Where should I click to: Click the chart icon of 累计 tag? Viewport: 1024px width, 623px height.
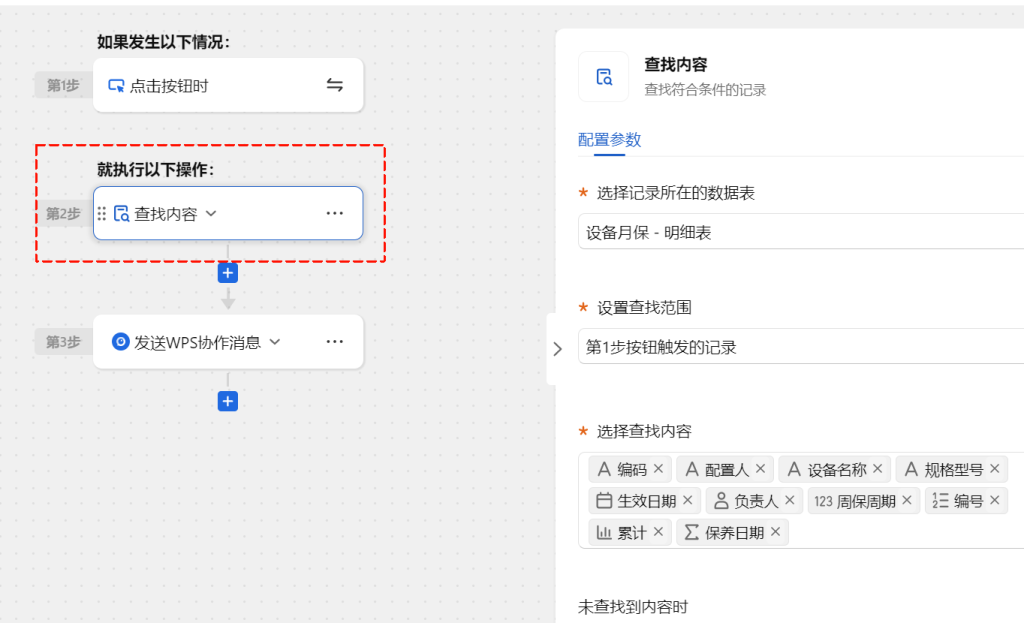(x=604, y=532)
